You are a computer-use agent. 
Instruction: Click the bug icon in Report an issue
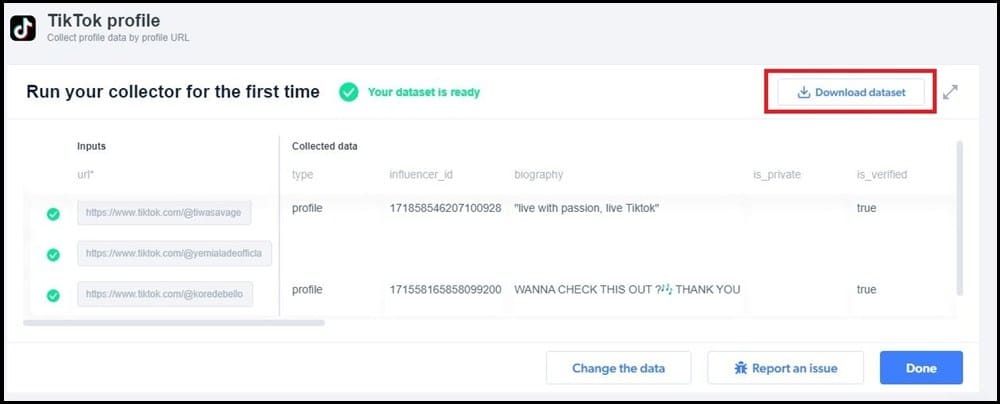(740, 368)
